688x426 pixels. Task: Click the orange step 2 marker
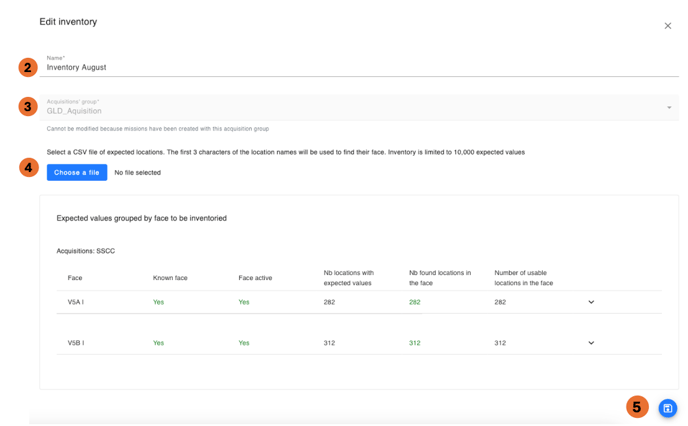pos(28,67)
